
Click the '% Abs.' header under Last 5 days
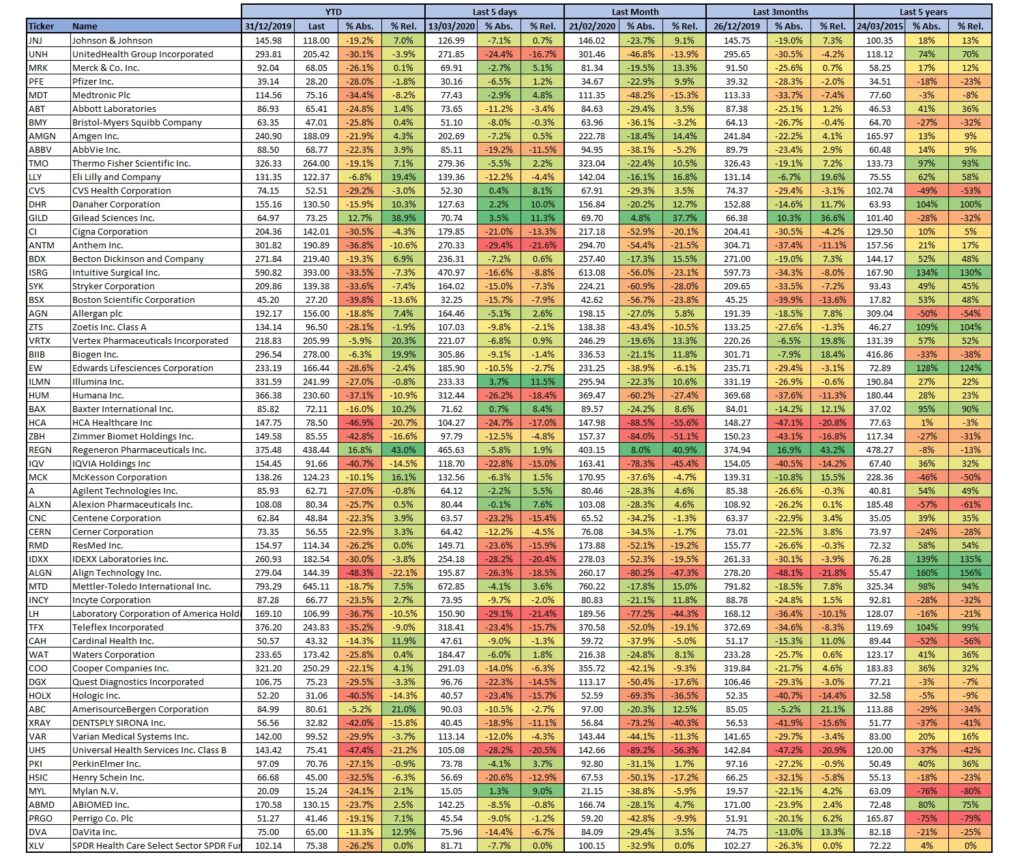click(x=498, y=26)
